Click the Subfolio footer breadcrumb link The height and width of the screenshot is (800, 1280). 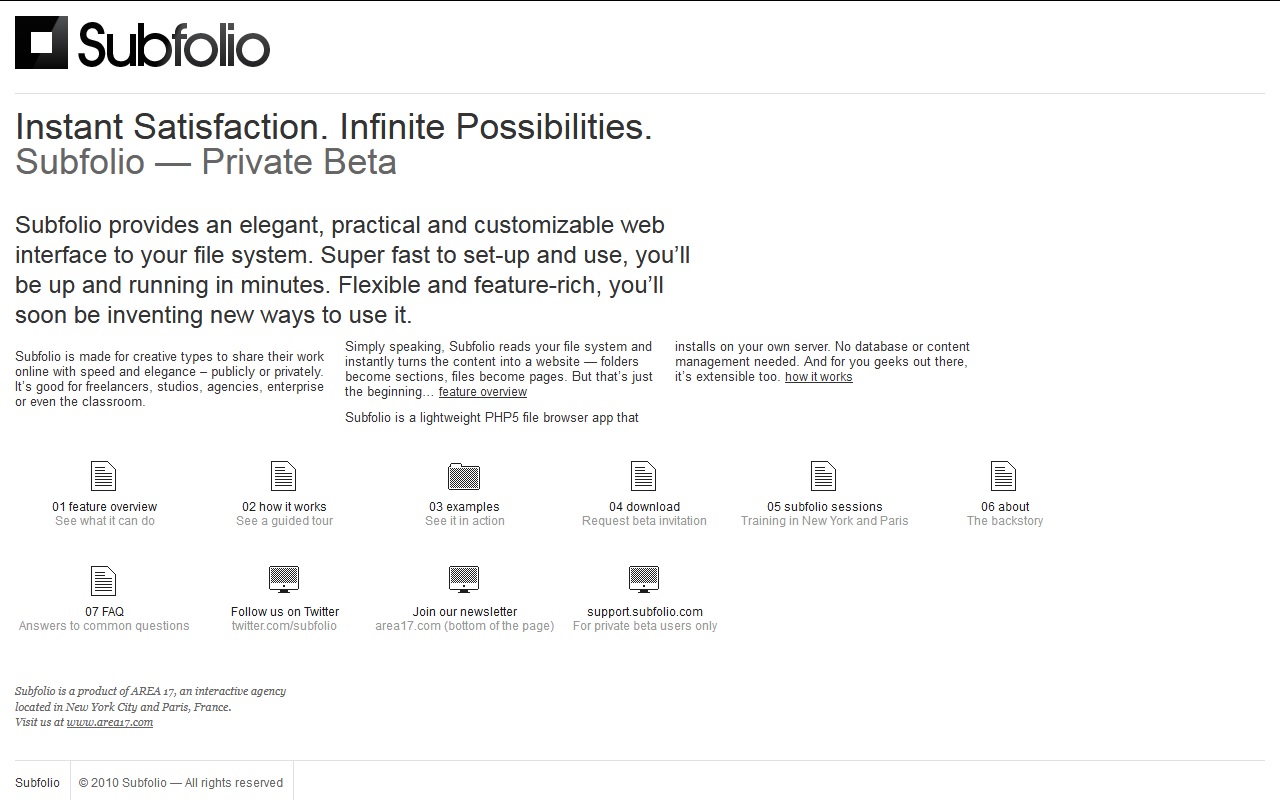(37, 783)
